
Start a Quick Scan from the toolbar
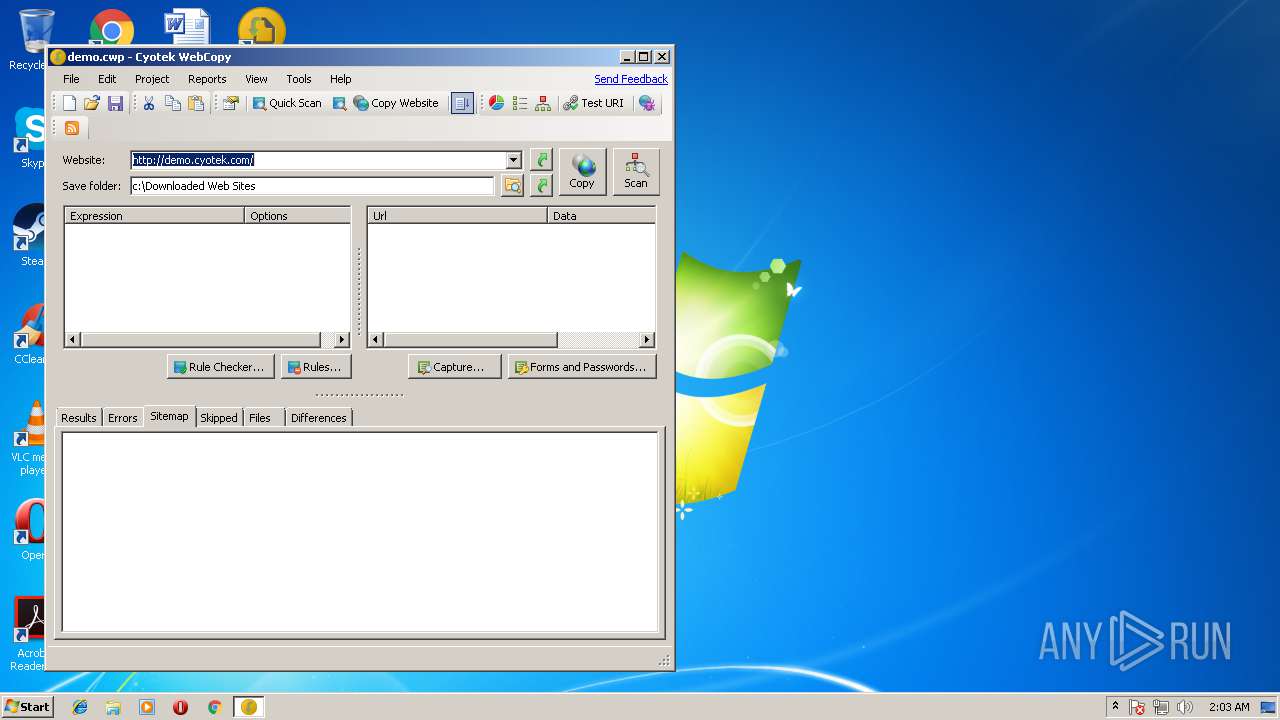tap(287, 103)
